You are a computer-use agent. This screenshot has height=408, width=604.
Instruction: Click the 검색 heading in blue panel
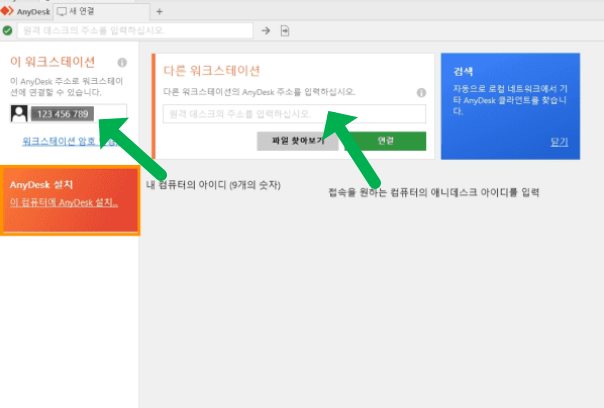(463, 71)
